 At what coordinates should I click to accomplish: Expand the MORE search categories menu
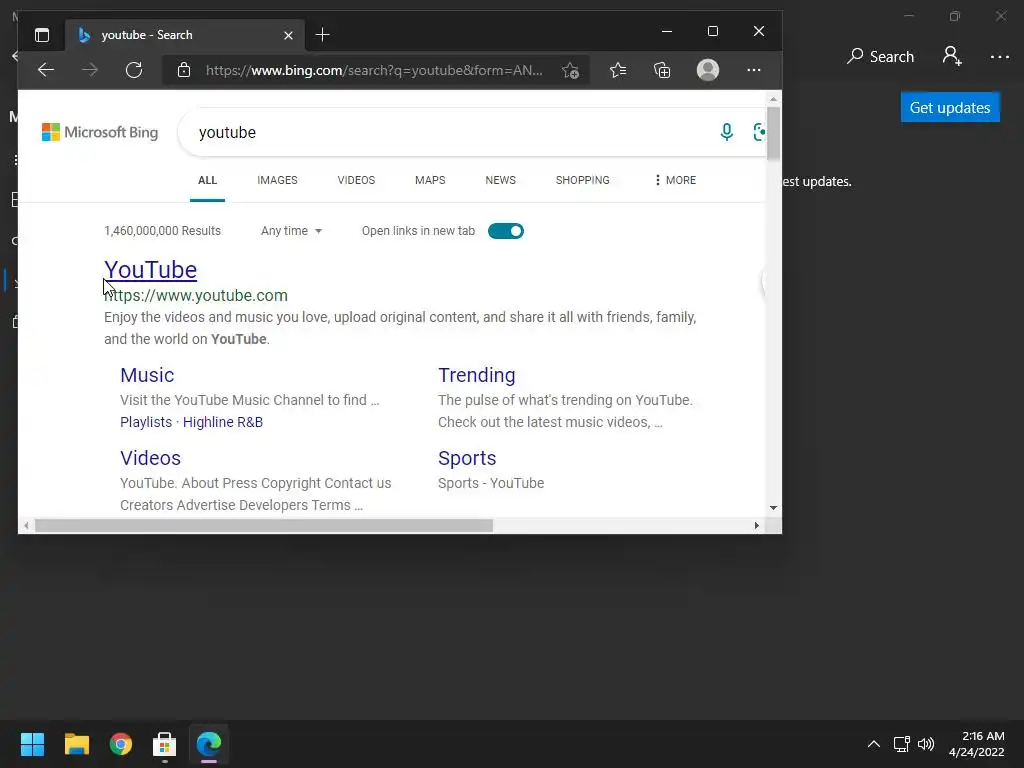pyautogui.click(x=675, y=180)
